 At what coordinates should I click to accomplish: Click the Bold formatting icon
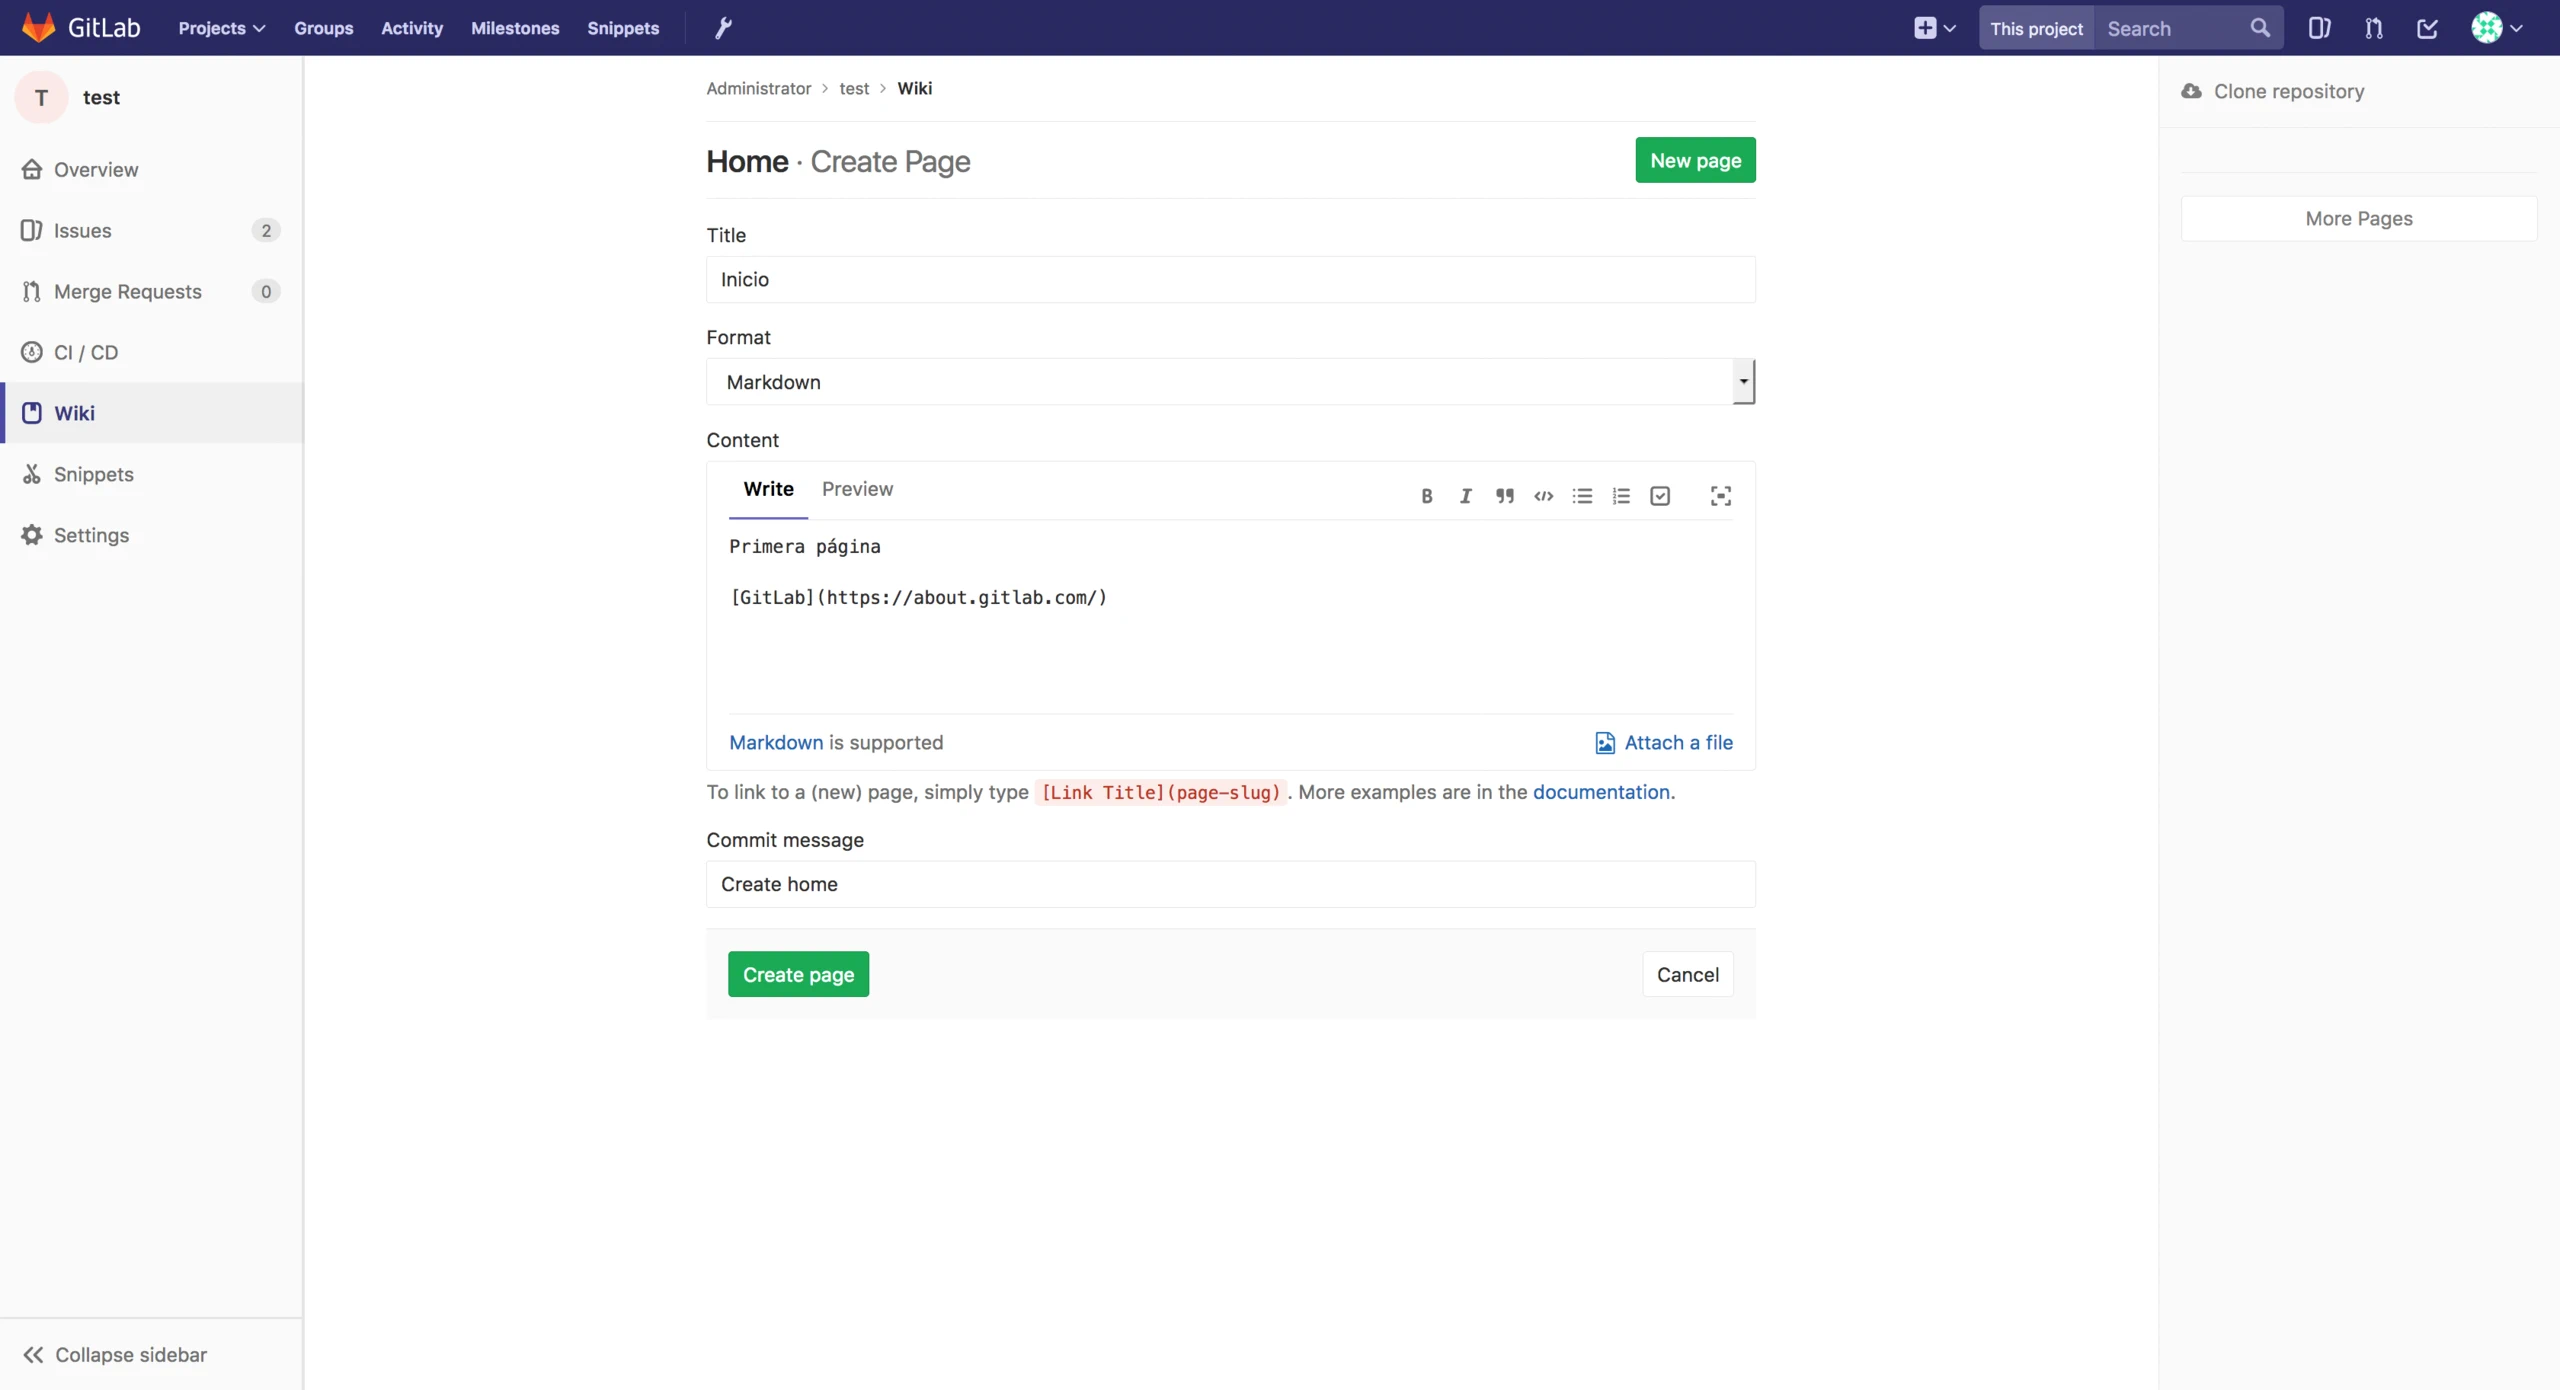tap(1427, 496)
